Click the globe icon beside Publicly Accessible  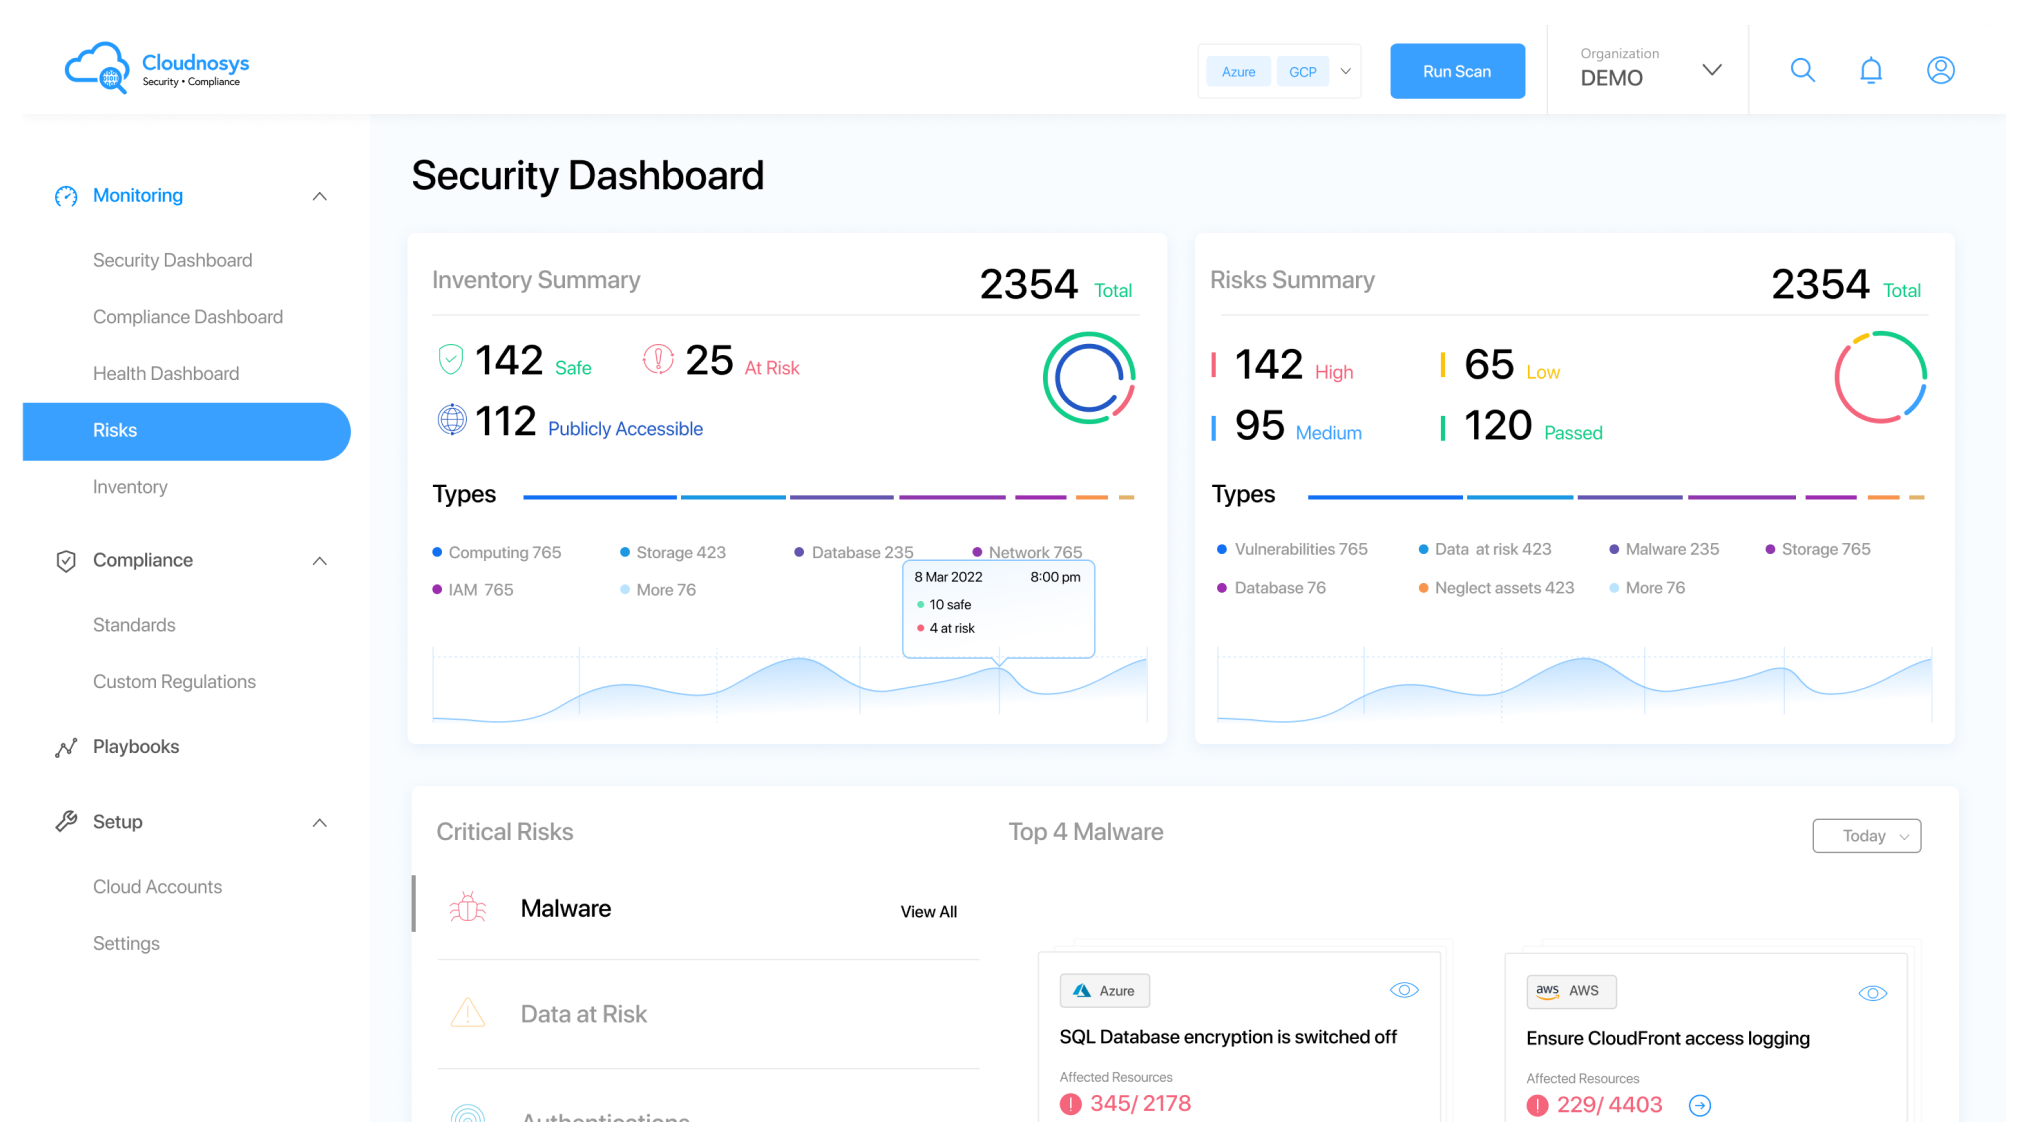tap(452, 420)
